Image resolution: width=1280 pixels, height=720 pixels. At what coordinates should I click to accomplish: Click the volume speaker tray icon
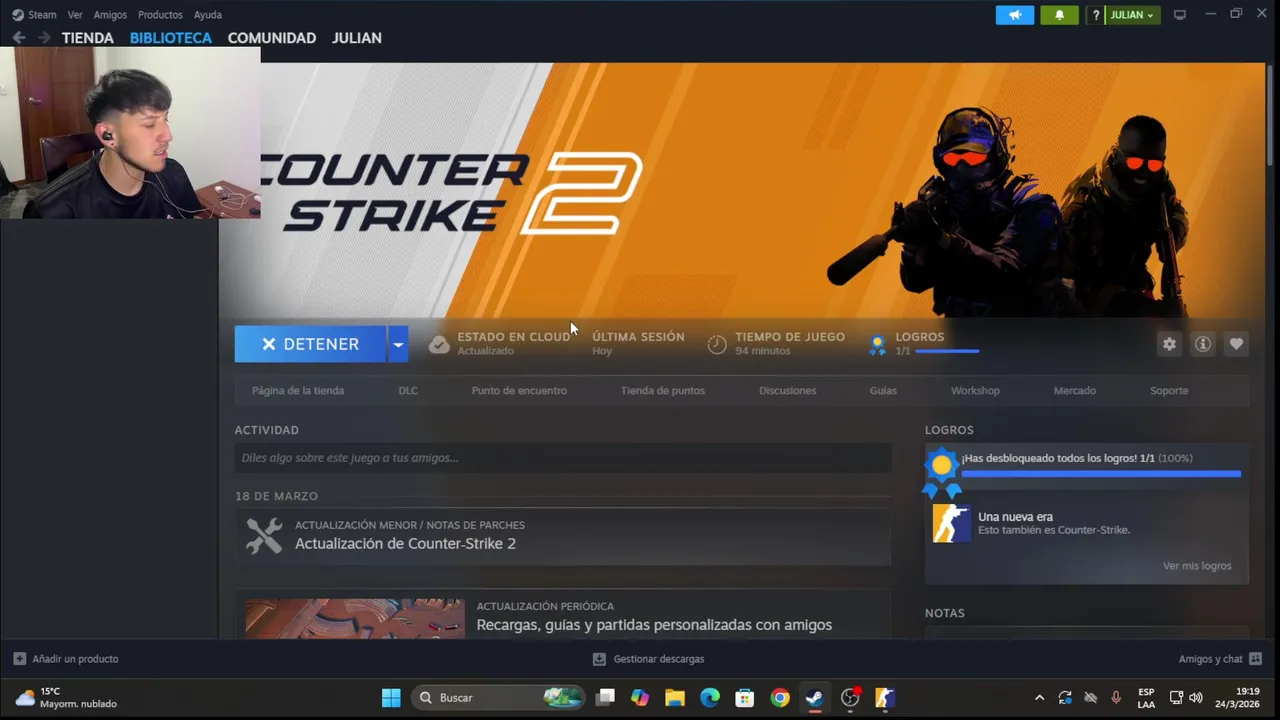tap(1195, 698)
